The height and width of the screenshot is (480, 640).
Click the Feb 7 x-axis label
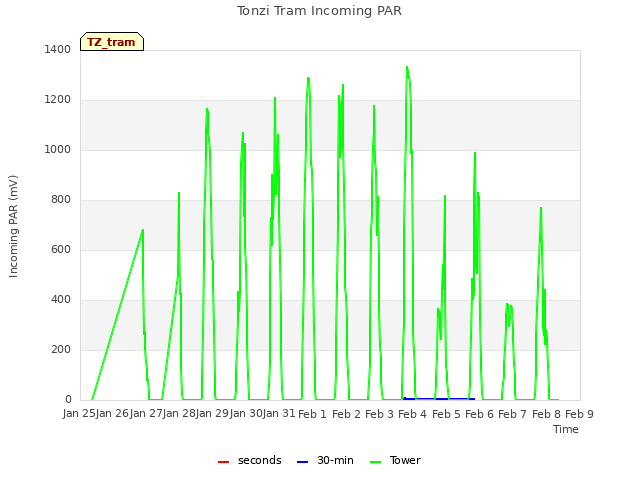513,414
